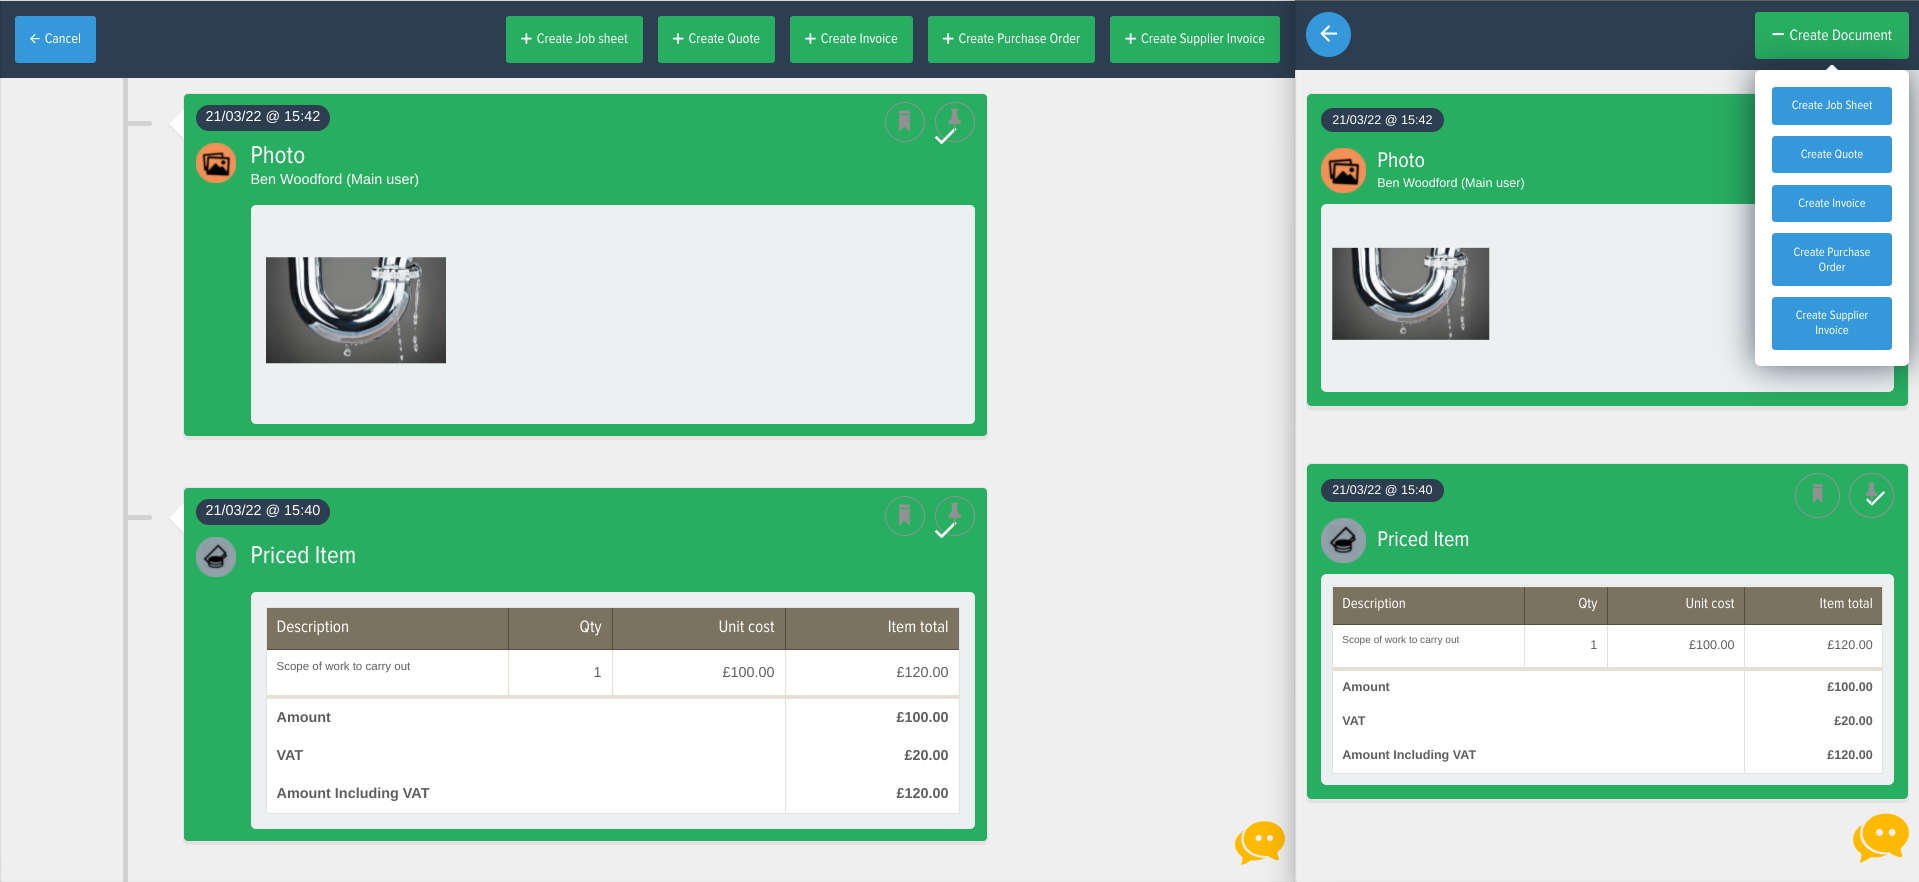Select Create Quote in the dropdown menu
Viewport: 1919px width, 882px height.
[x=1831, y=154]
